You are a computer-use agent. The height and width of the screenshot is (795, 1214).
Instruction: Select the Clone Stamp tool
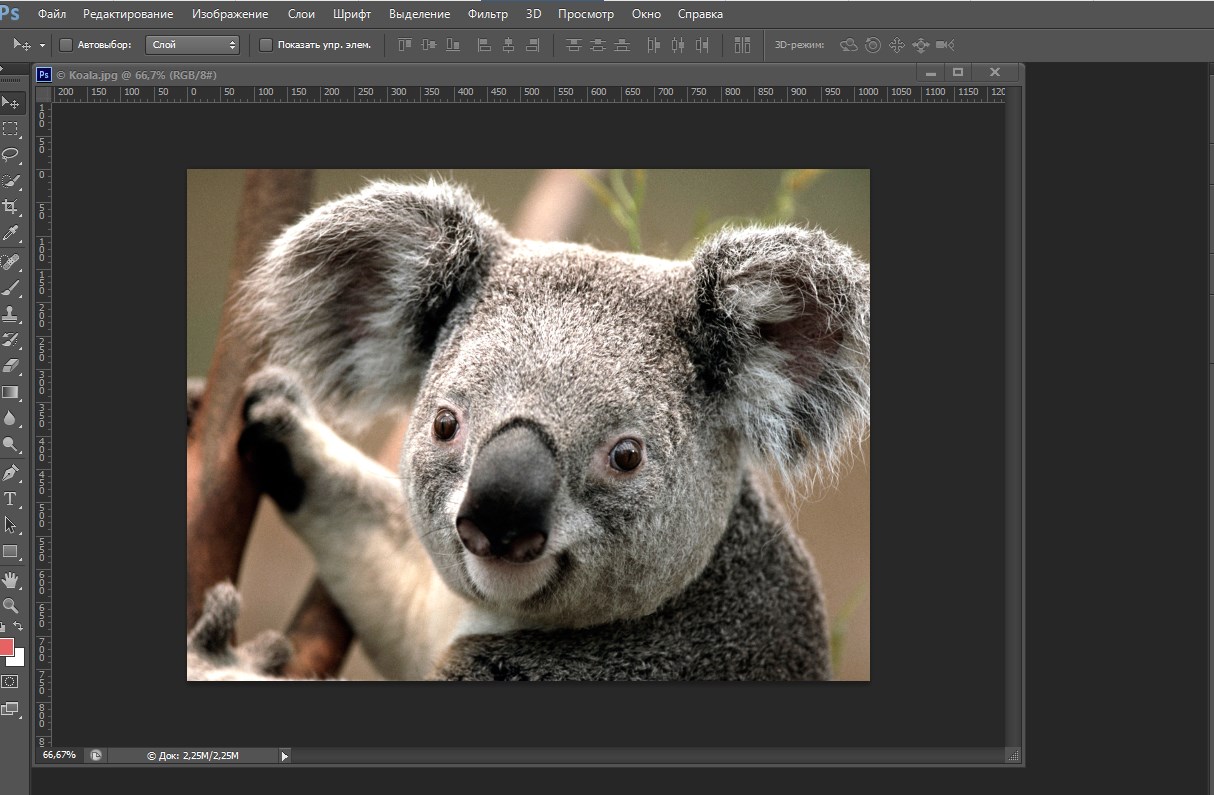tap(11, 314)
